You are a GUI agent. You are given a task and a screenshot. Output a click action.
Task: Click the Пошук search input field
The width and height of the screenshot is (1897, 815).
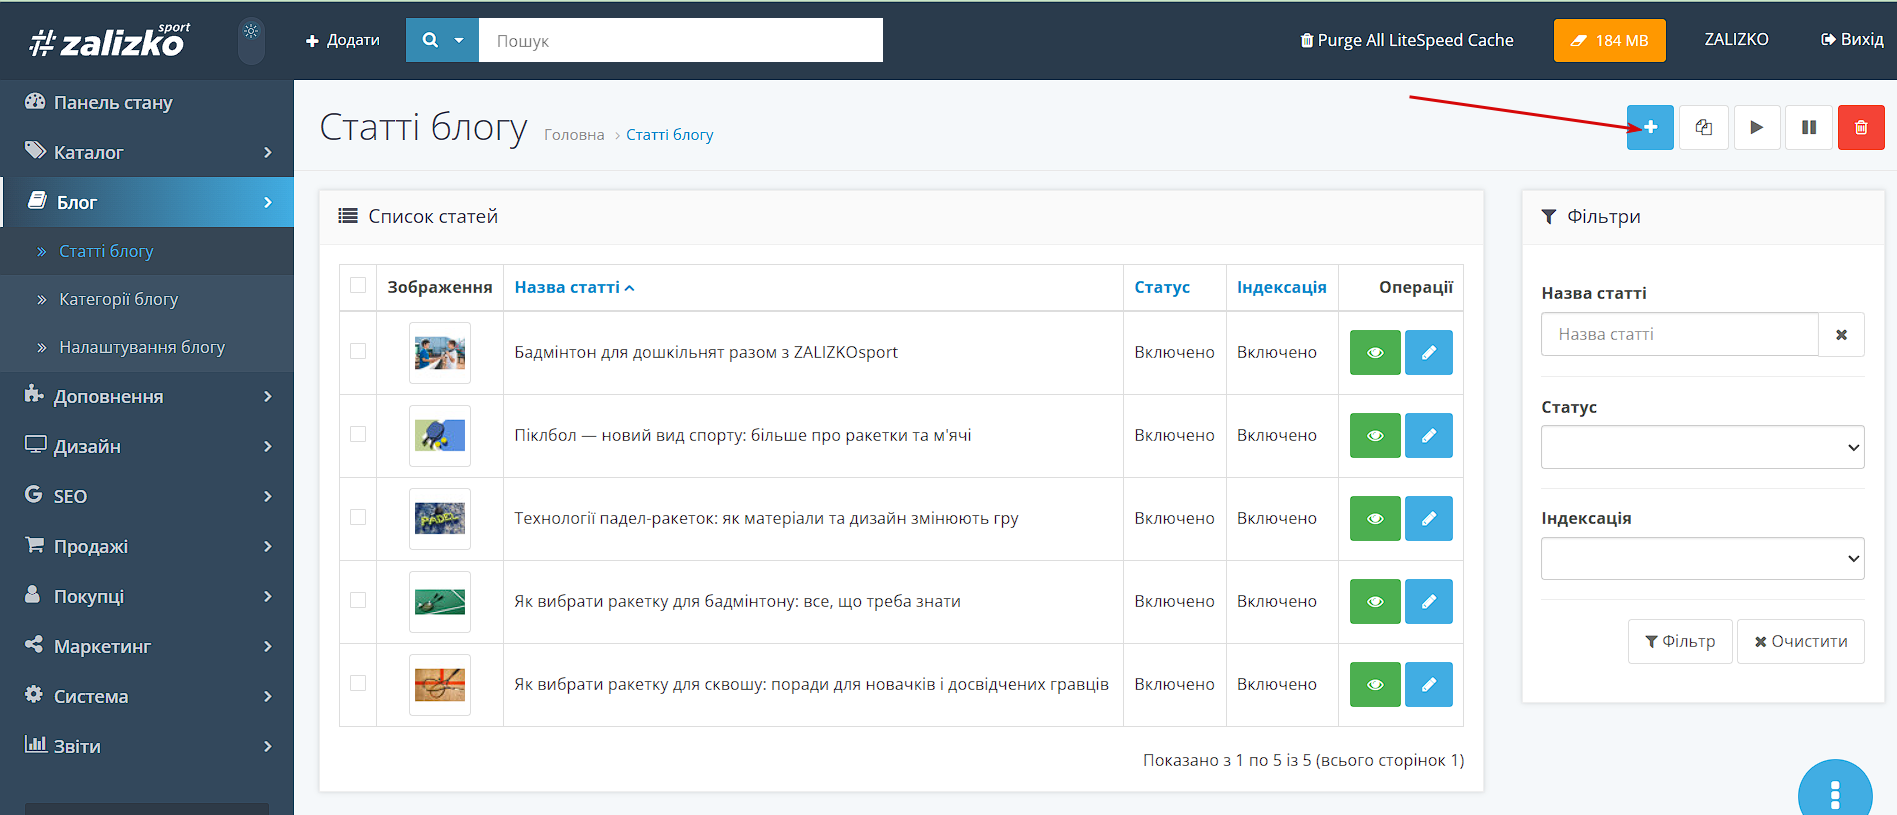[680, 41]
